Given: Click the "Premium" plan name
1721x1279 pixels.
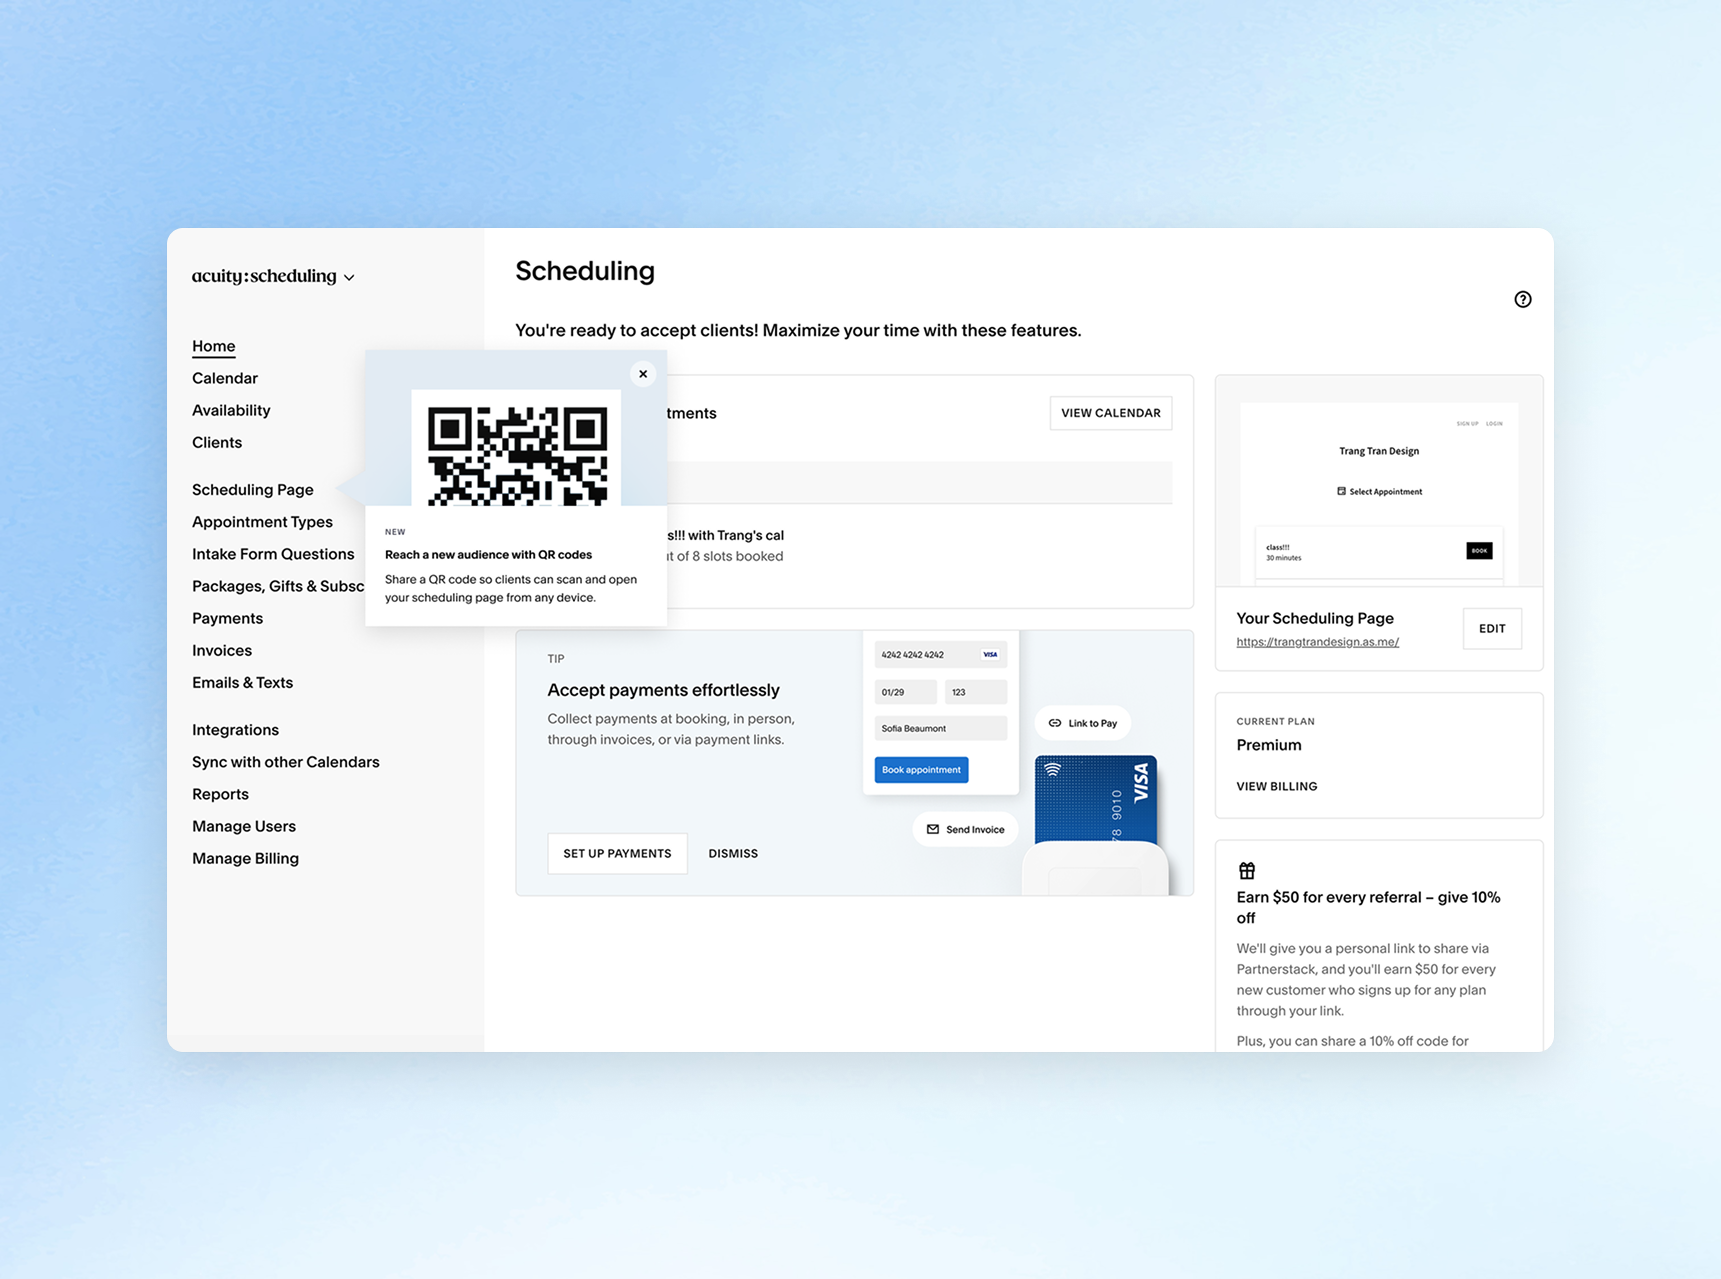Looking at the screenshot, I should [x=1268, y=745].
